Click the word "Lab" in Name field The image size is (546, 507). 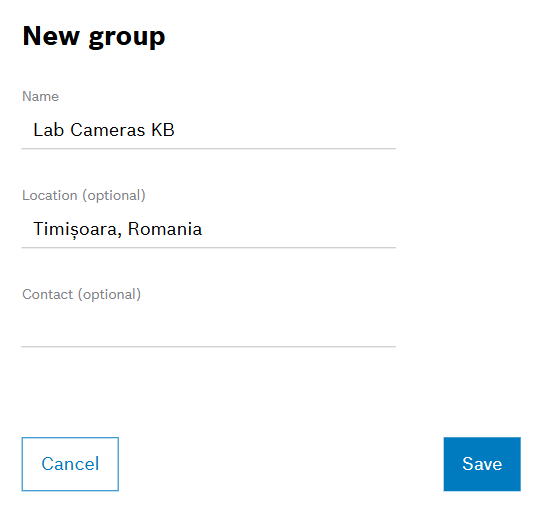point(49,130)
